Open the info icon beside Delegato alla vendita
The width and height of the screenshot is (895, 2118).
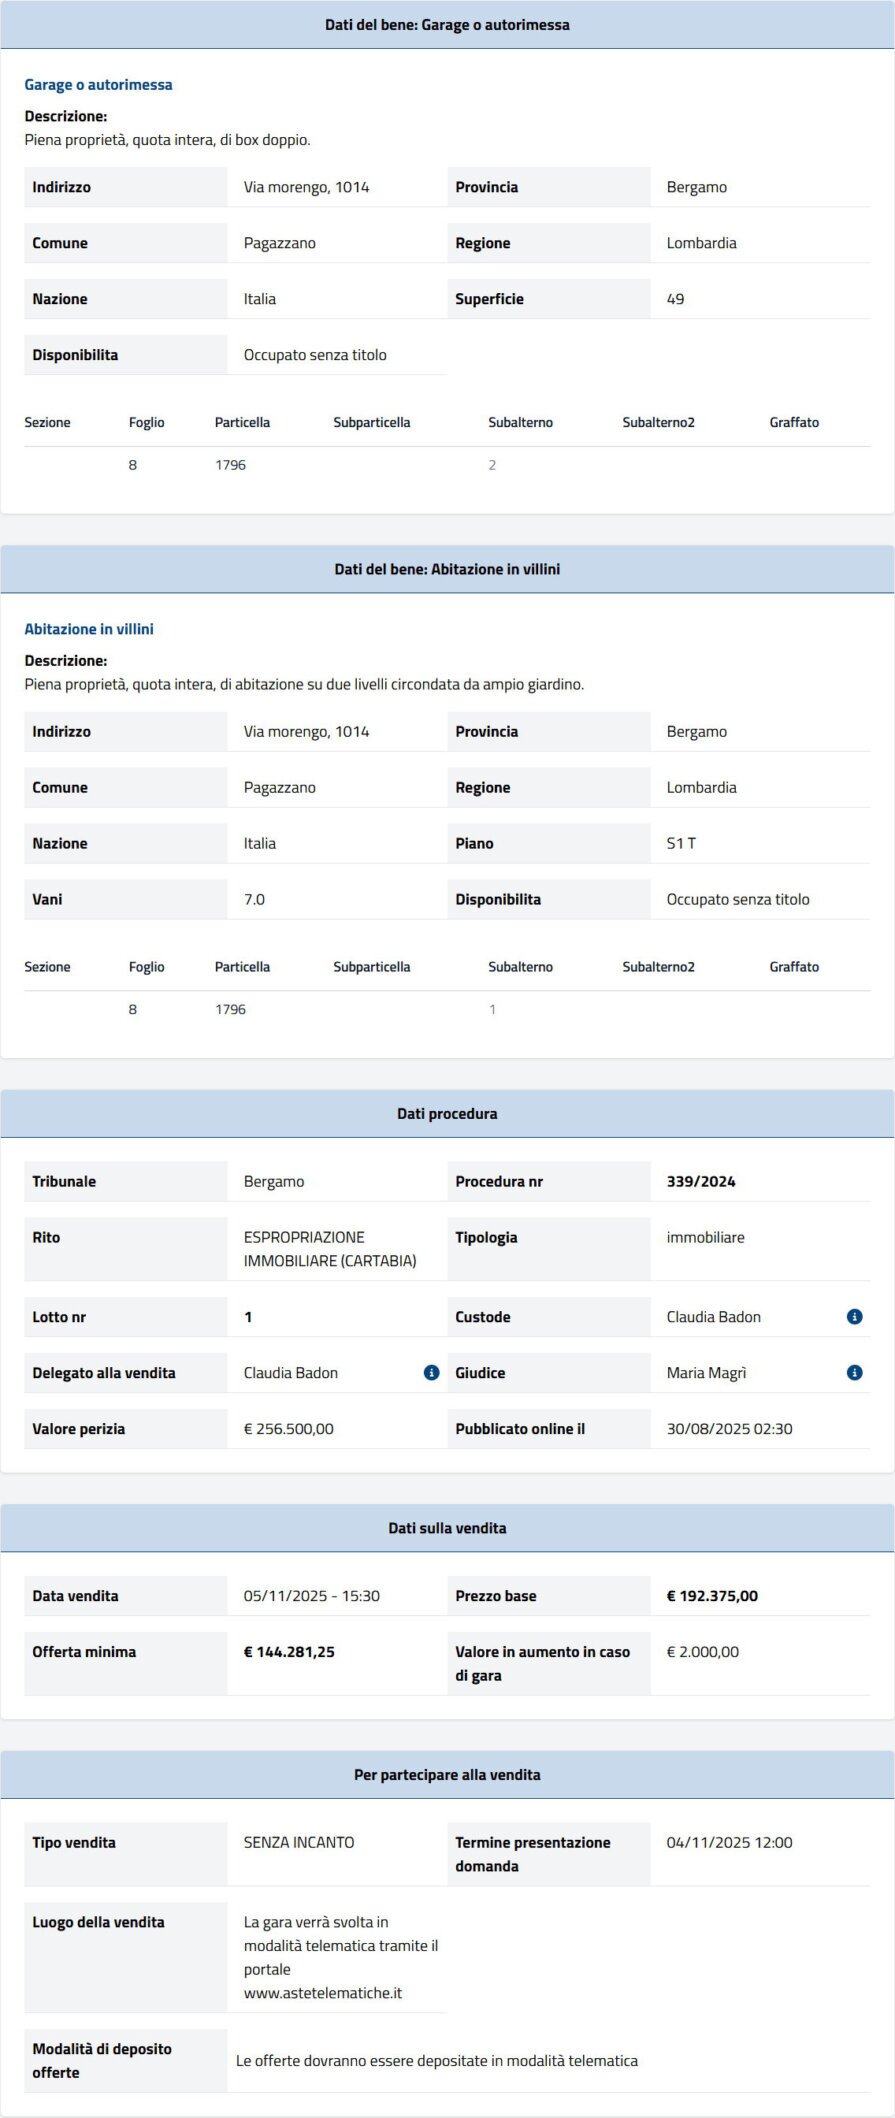431,1373
